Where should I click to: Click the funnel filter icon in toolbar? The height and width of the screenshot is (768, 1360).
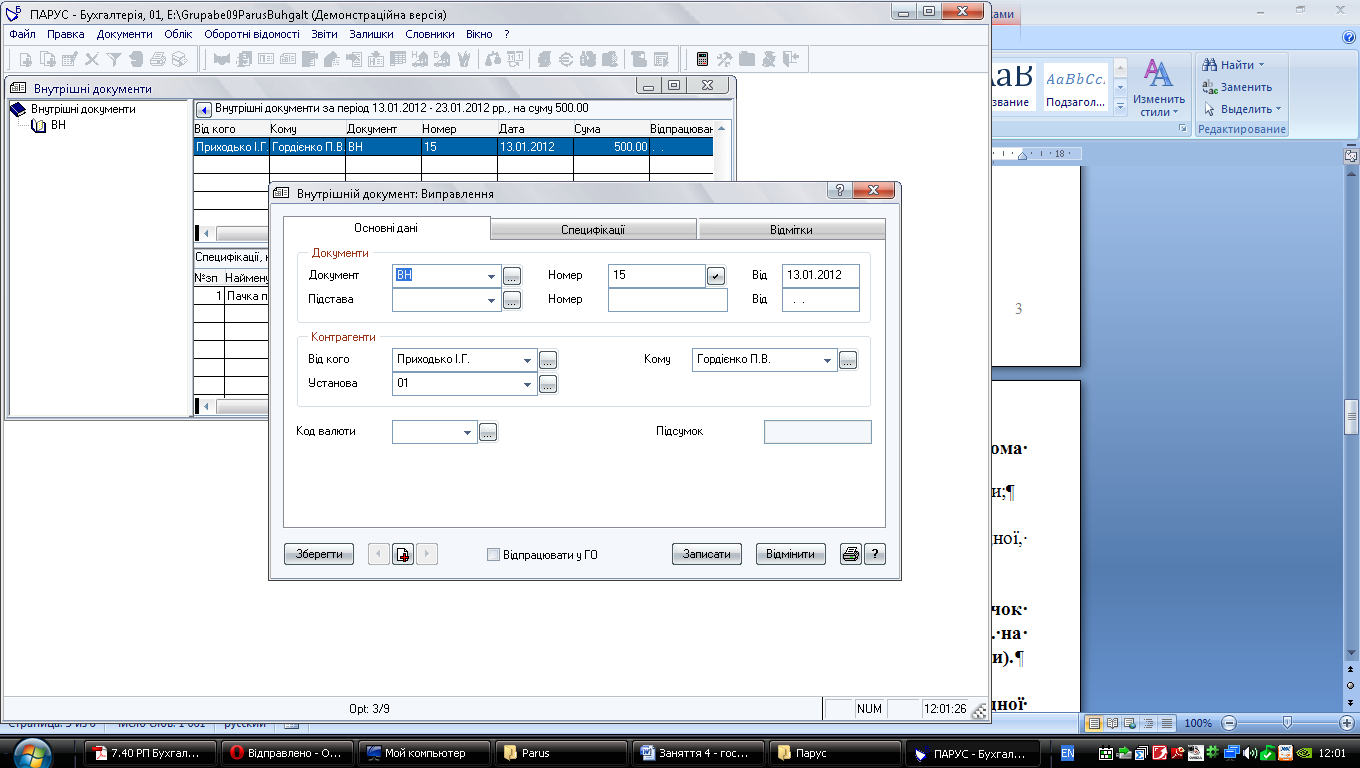click(113, 59)
